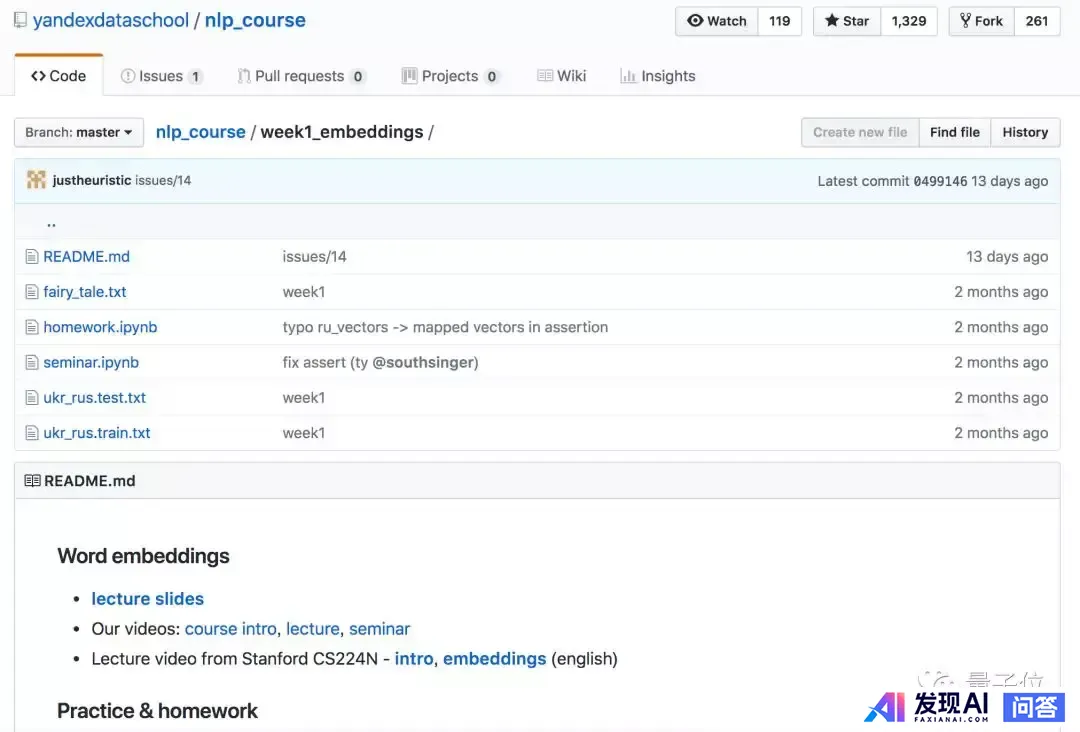Click the README.md panel title

tap(90, 481)
